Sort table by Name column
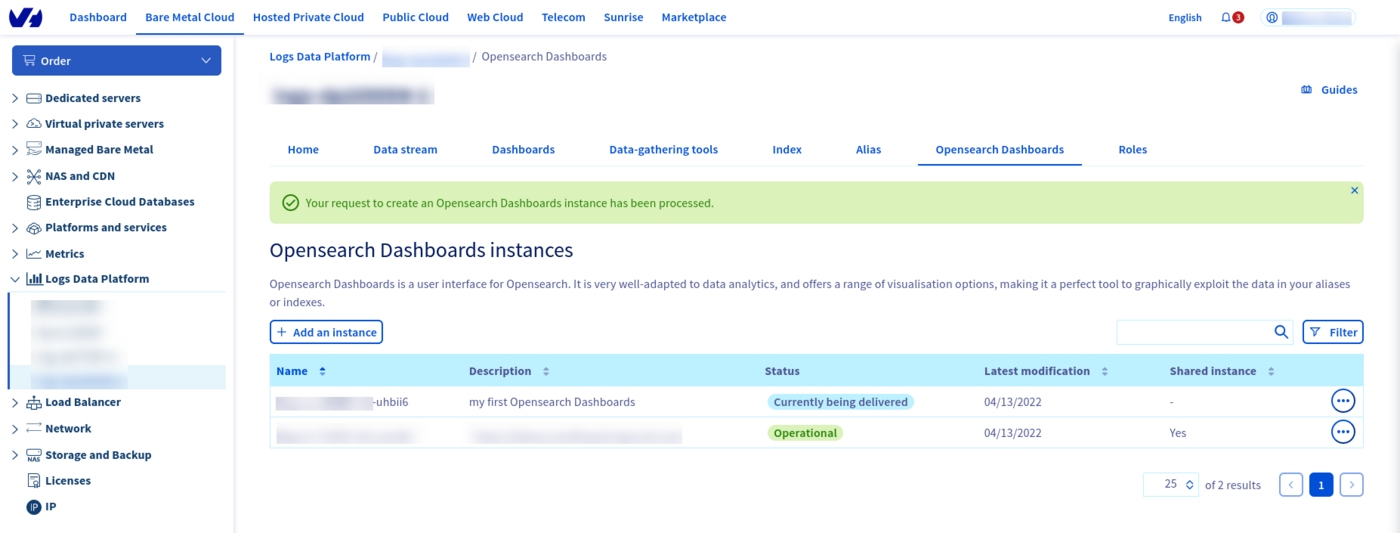 [322, 371]
